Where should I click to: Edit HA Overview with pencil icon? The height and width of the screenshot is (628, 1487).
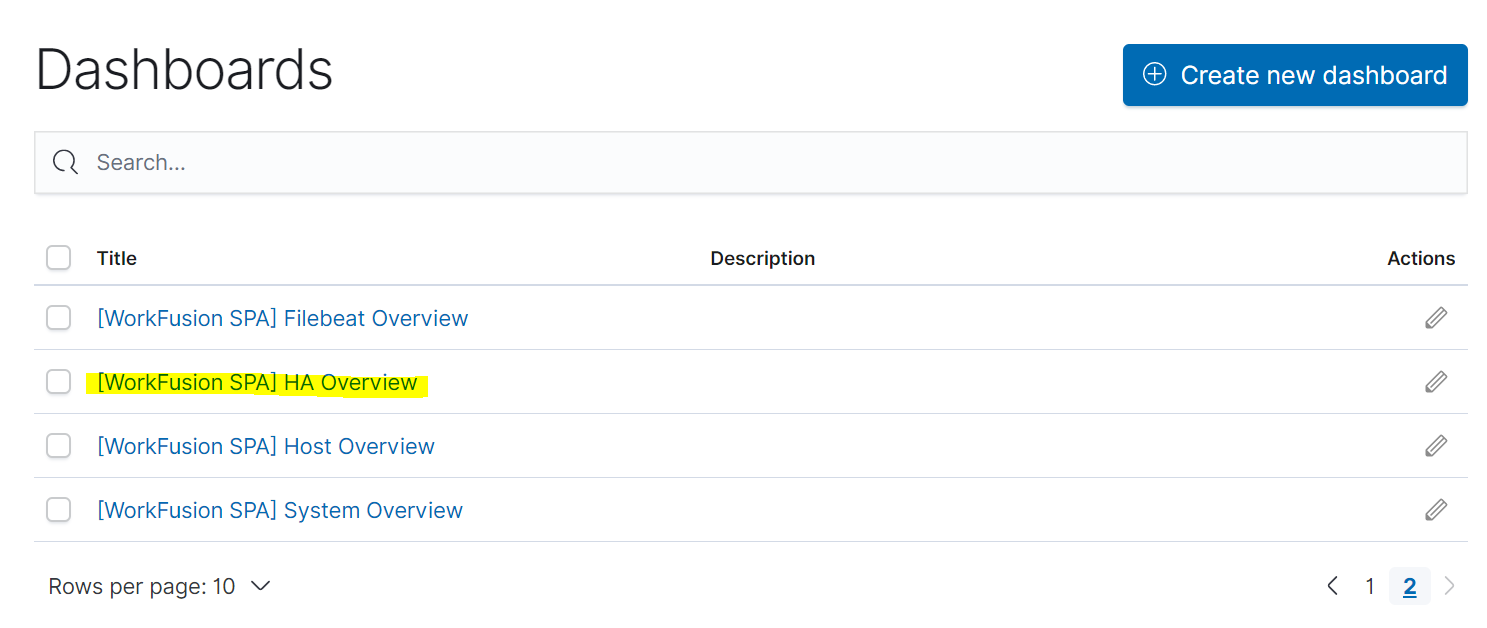(1436, 382)
